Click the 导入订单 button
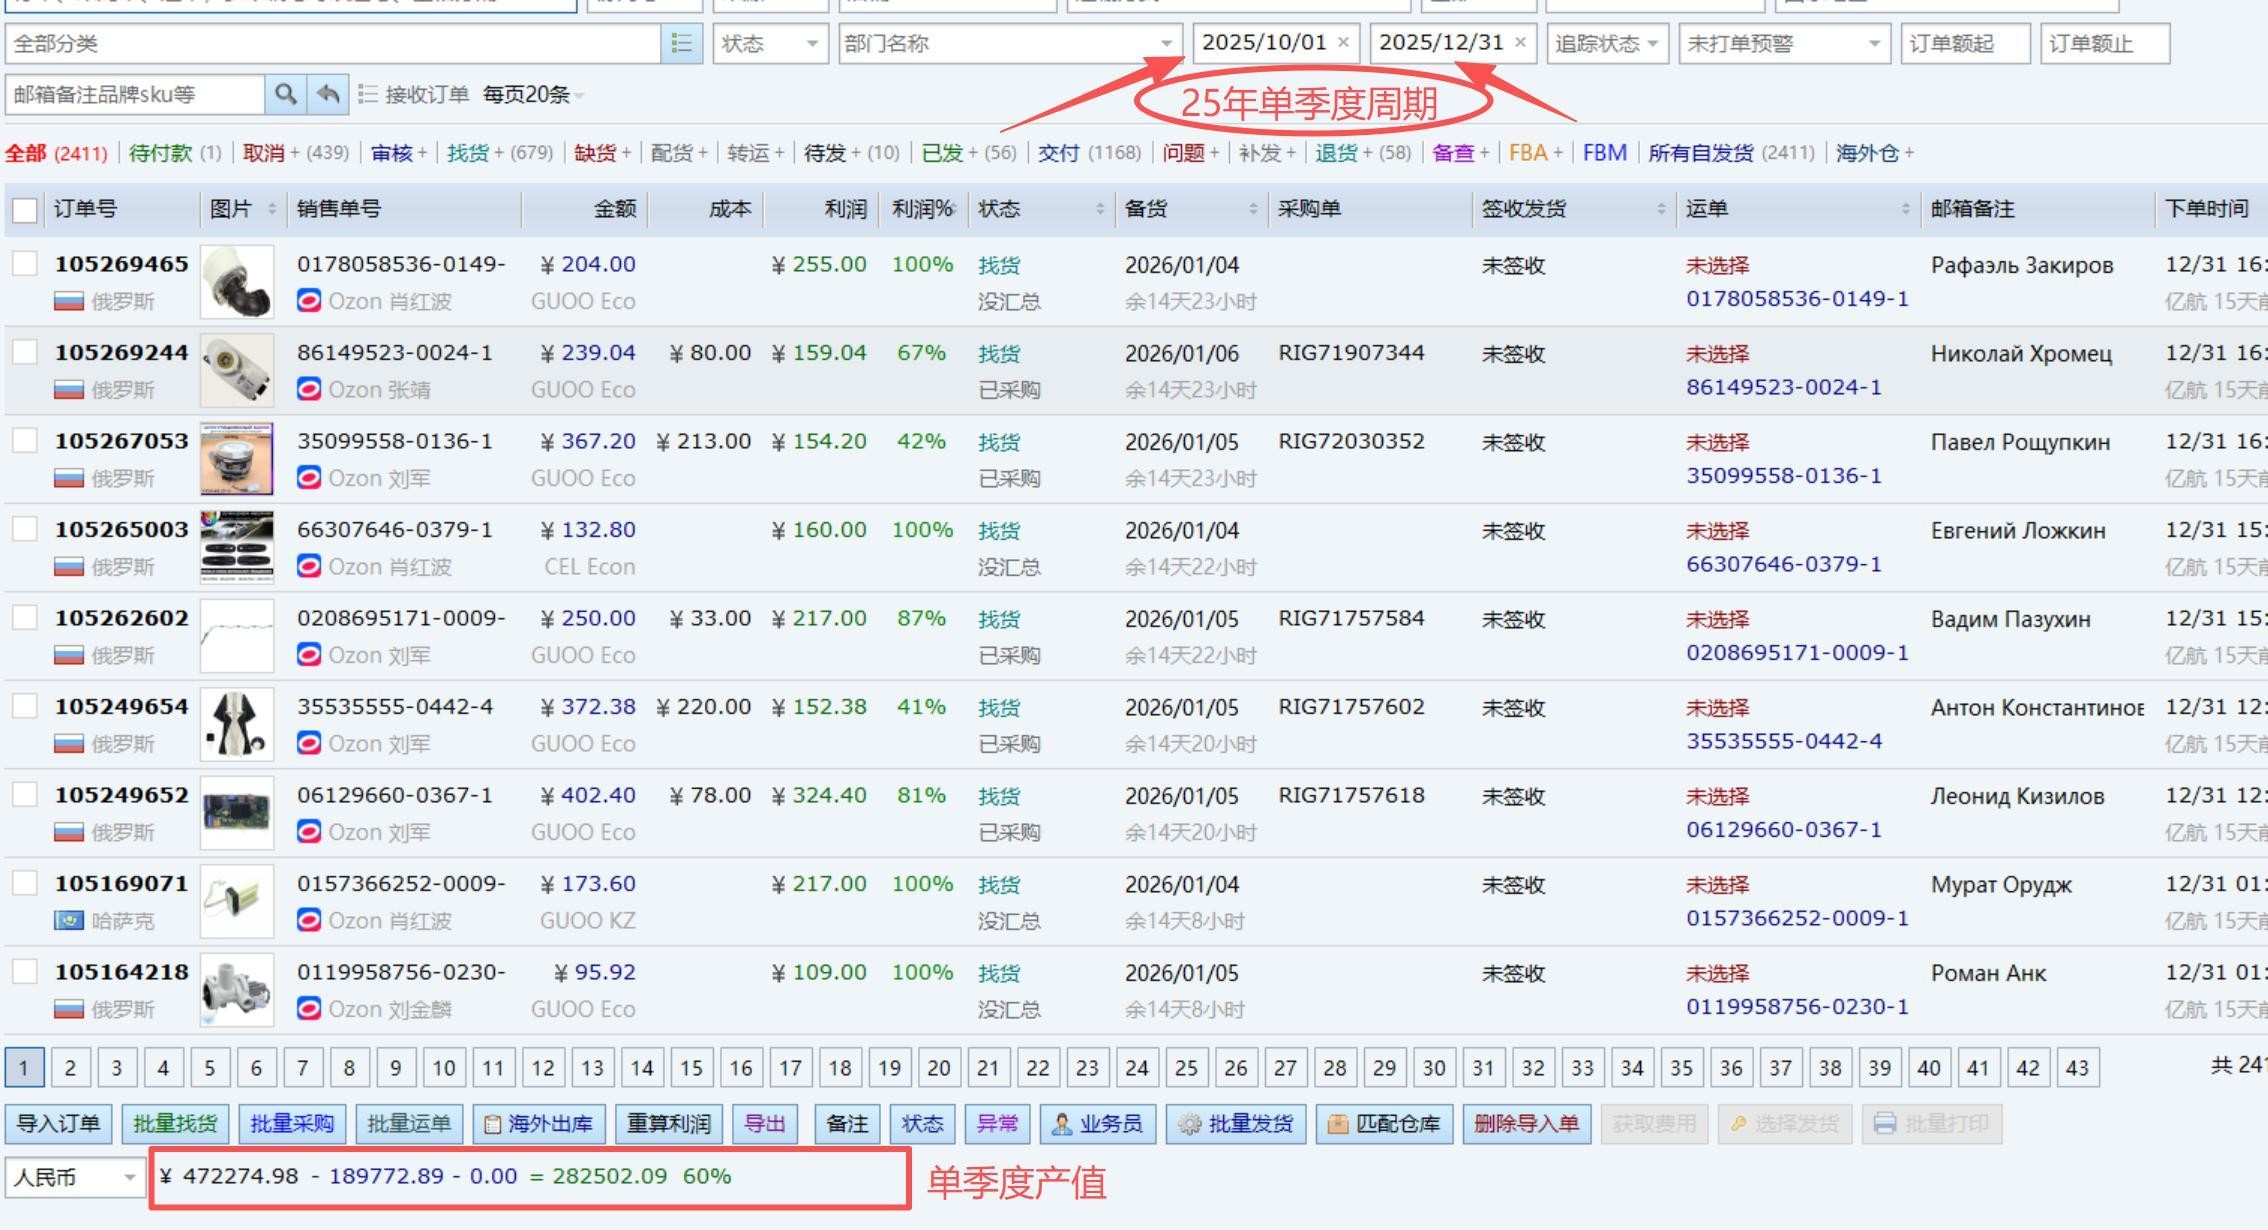This screenshot has height=1230, width=2268. coord(59,1124)
